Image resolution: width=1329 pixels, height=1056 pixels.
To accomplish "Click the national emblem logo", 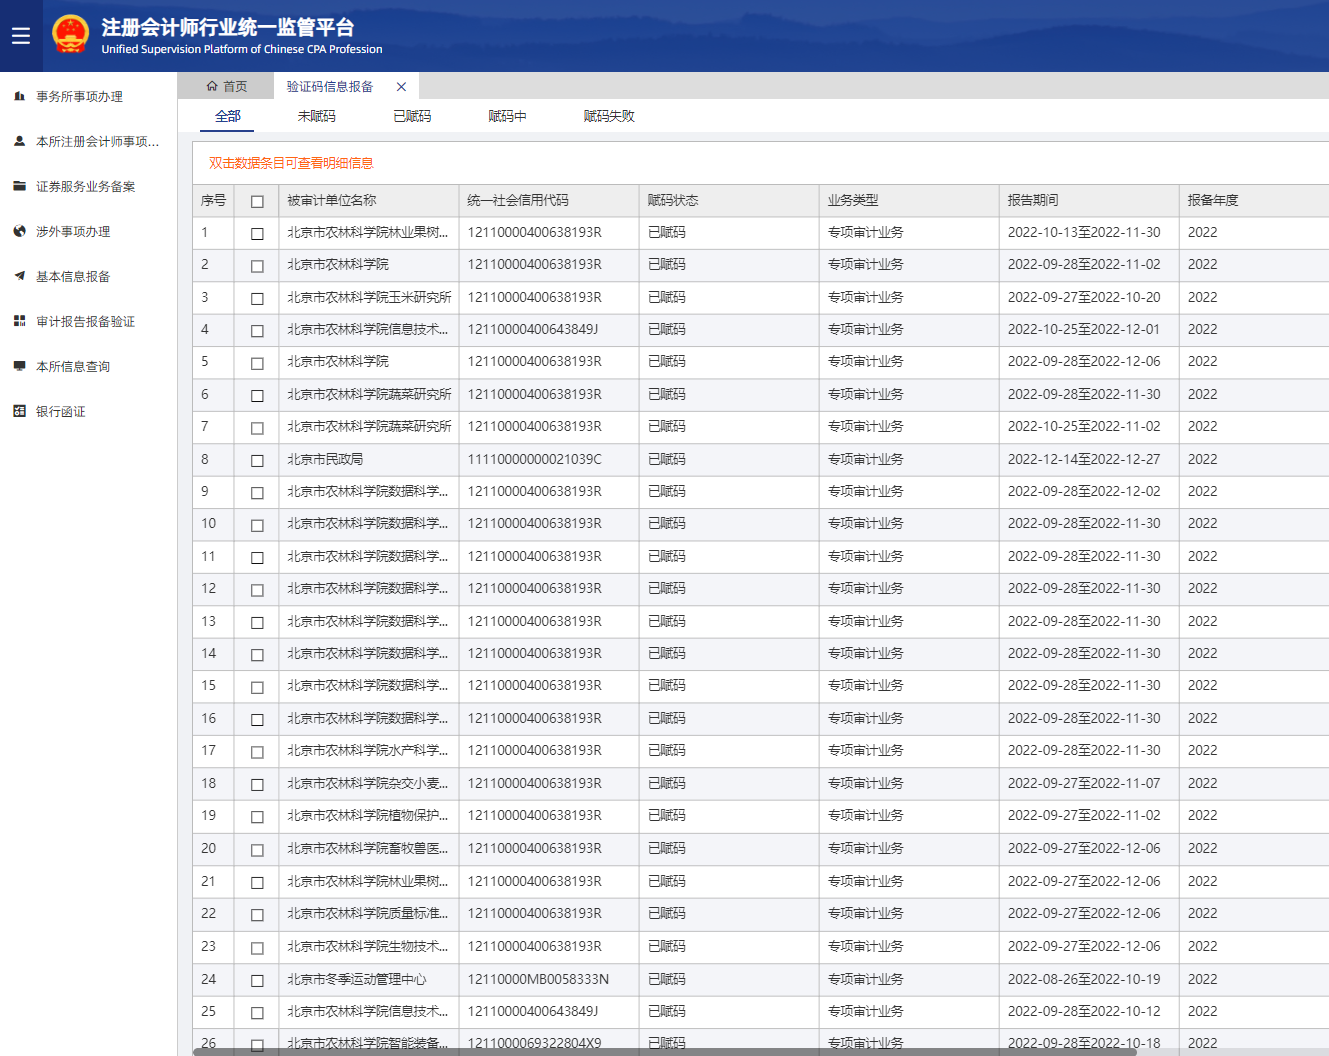I will 70,35.
